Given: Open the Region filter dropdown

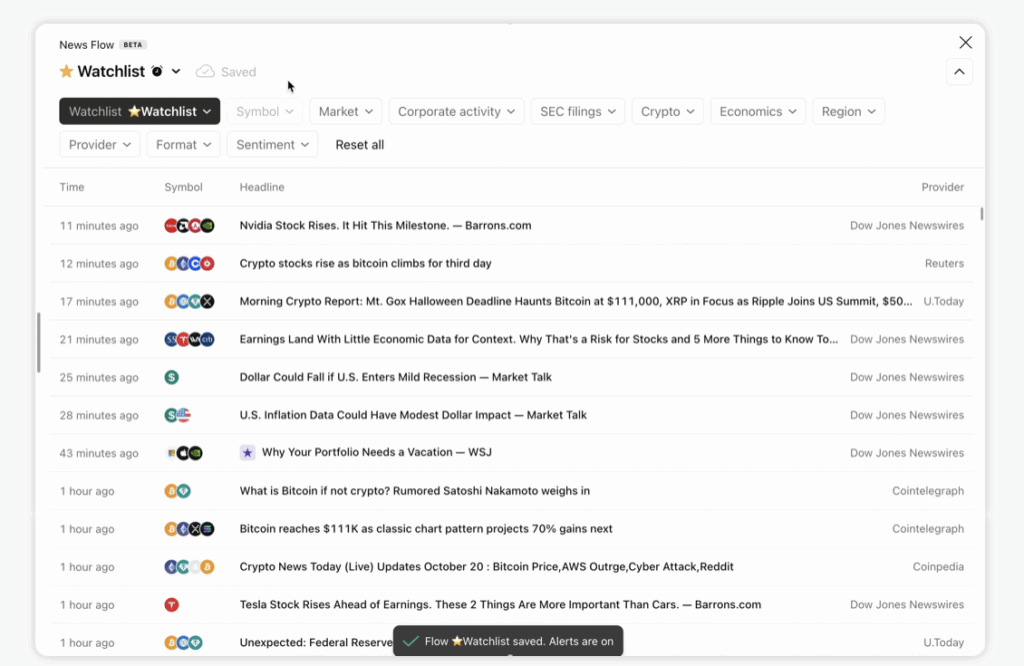Looking at the screenshot, I should [x=848, y=112].
